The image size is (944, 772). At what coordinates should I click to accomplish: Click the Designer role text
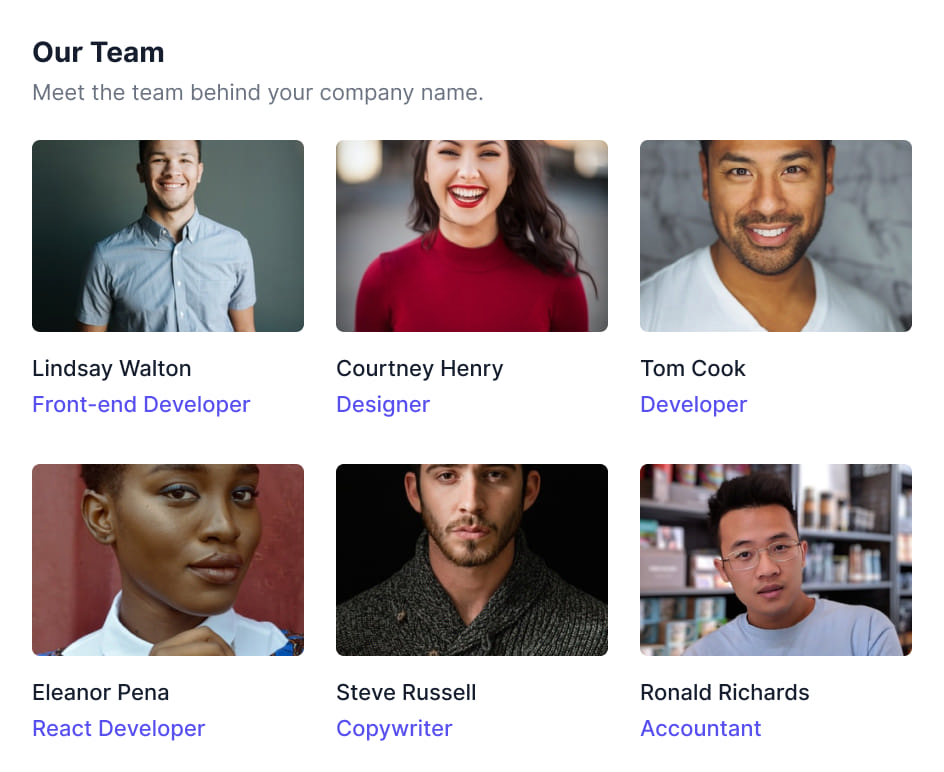383,404
